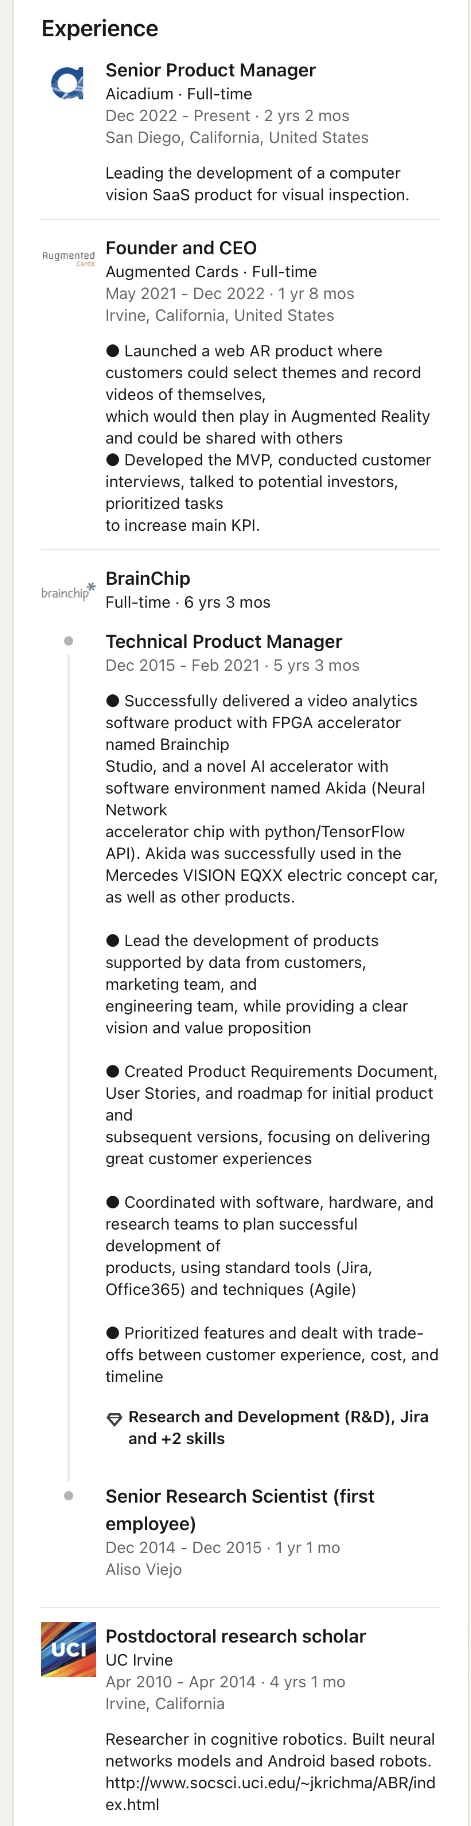Click the Mercedes VISION EQXX description paragraph
471x1826 pixels.
click(272, 799)
